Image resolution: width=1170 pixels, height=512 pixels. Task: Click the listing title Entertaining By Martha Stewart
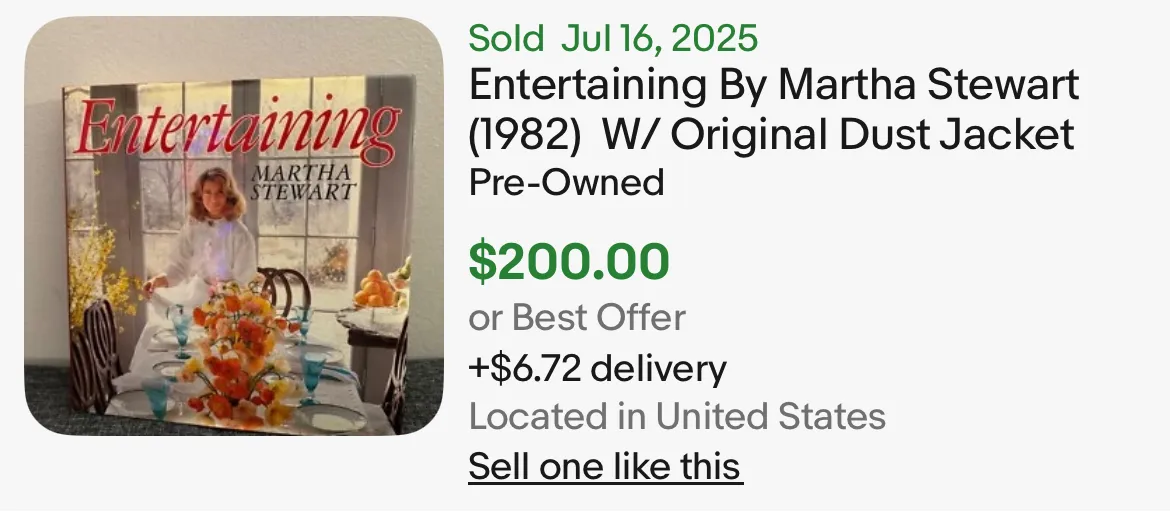pyautogui.click(x=774, y=86)
